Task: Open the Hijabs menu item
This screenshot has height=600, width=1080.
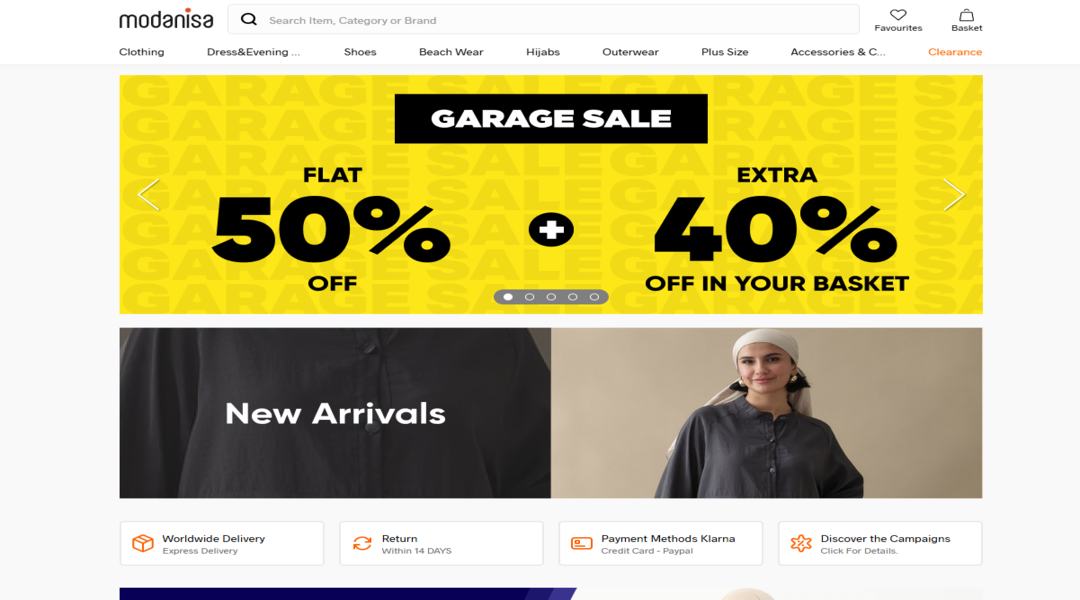Action: tap(543, 52)
